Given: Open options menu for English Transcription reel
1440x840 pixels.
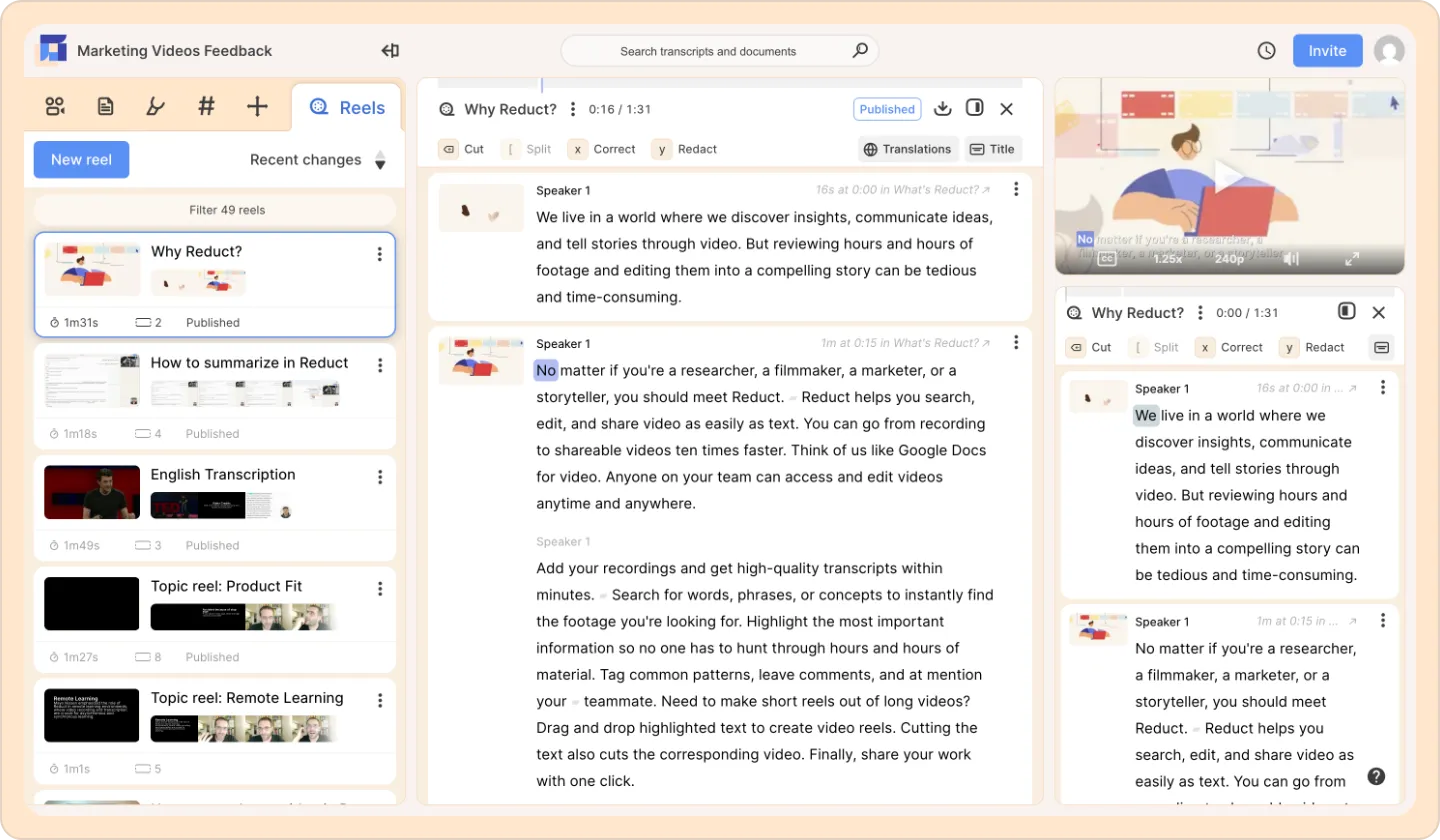Looking at the screenshot, I should [x=379, y=477].
